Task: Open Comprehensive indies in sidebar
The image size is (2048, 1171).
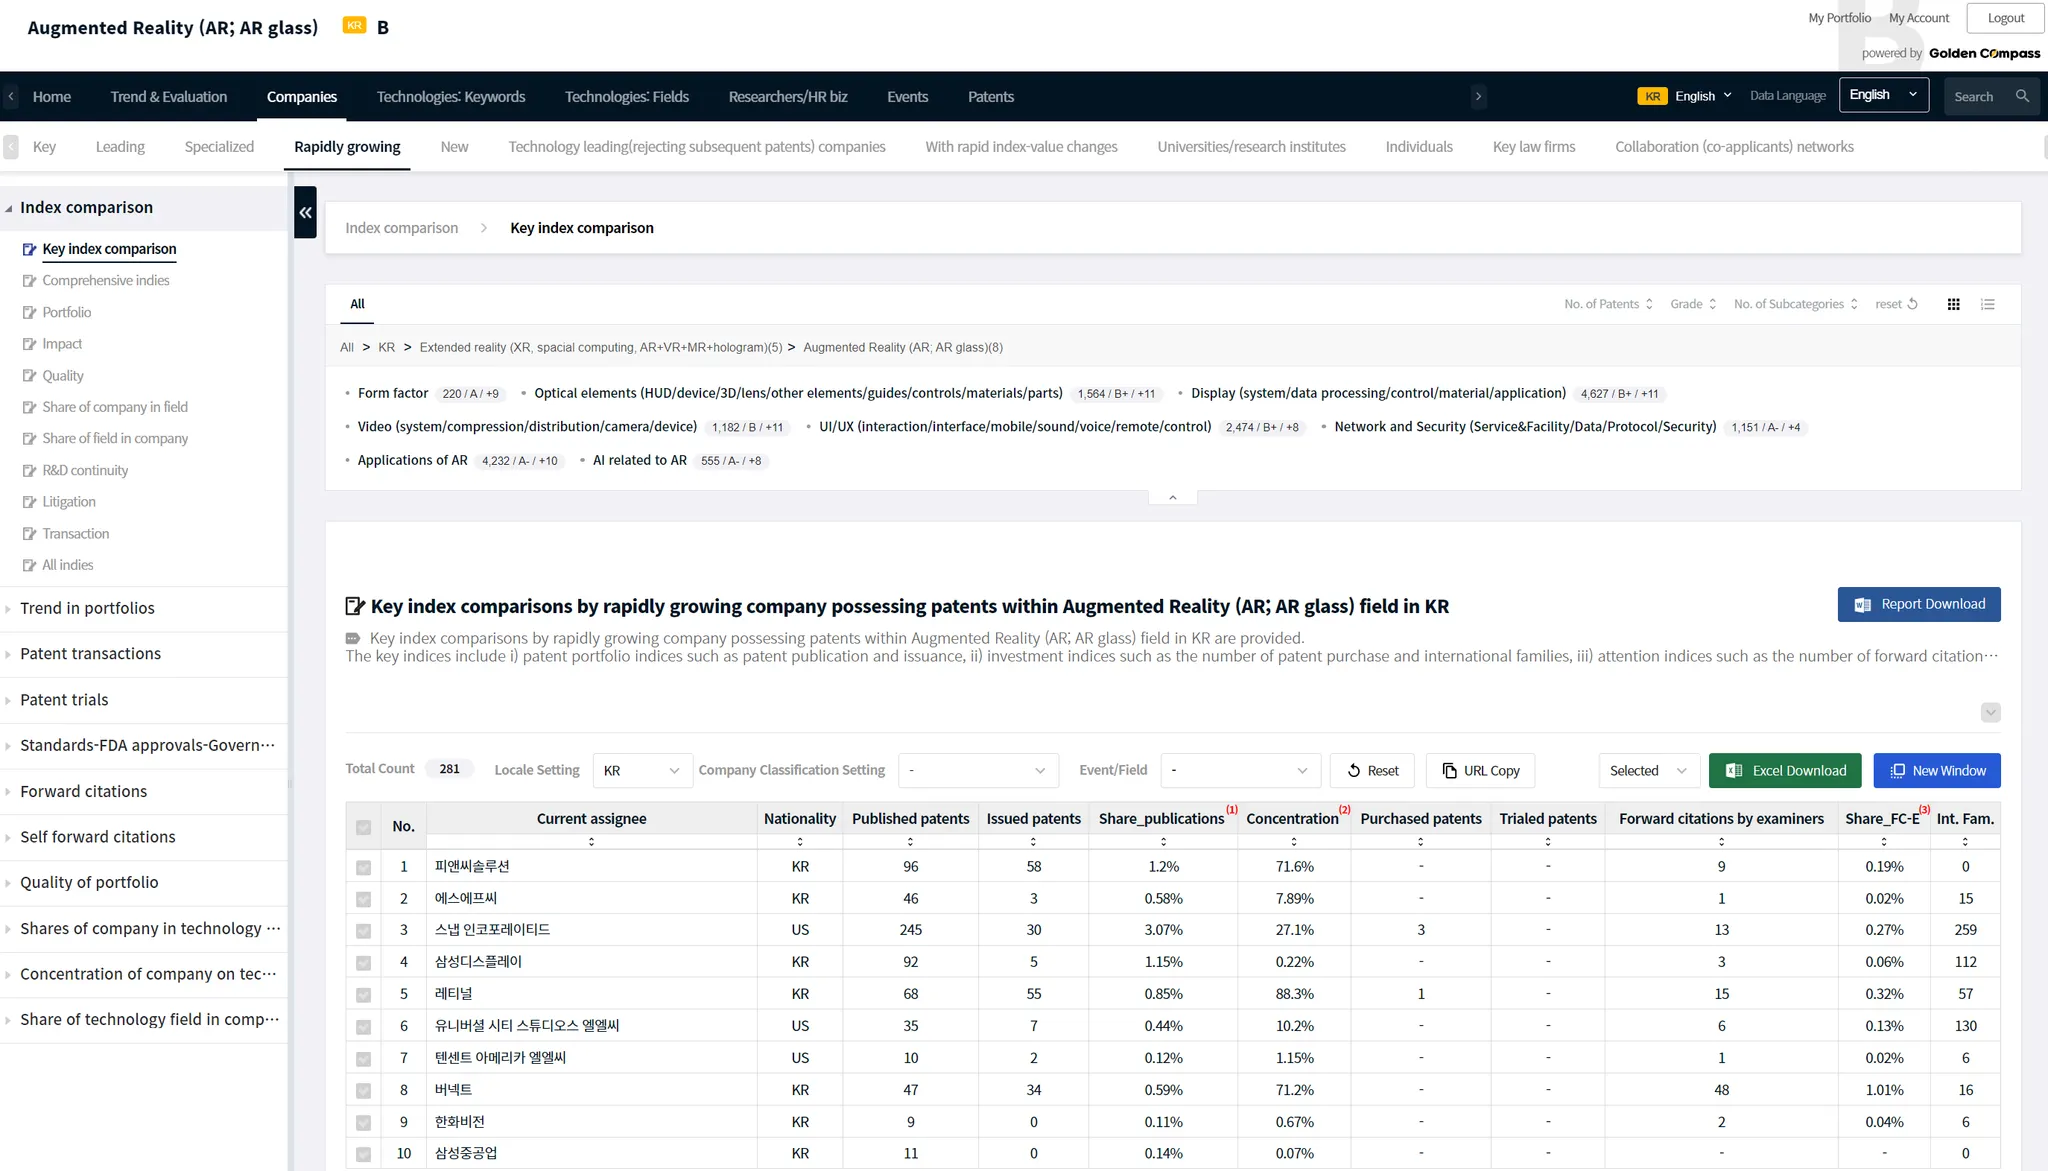Action: (106, 281)
